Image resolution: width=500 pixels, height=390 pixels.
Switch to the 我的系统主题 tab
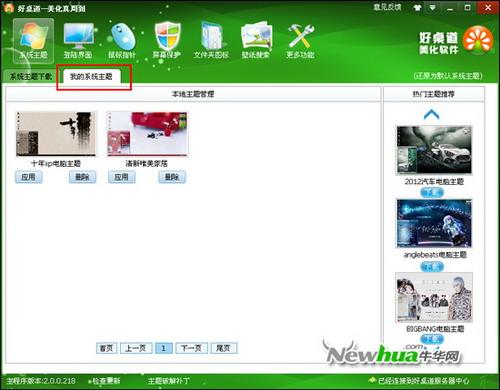coord(91,77)
